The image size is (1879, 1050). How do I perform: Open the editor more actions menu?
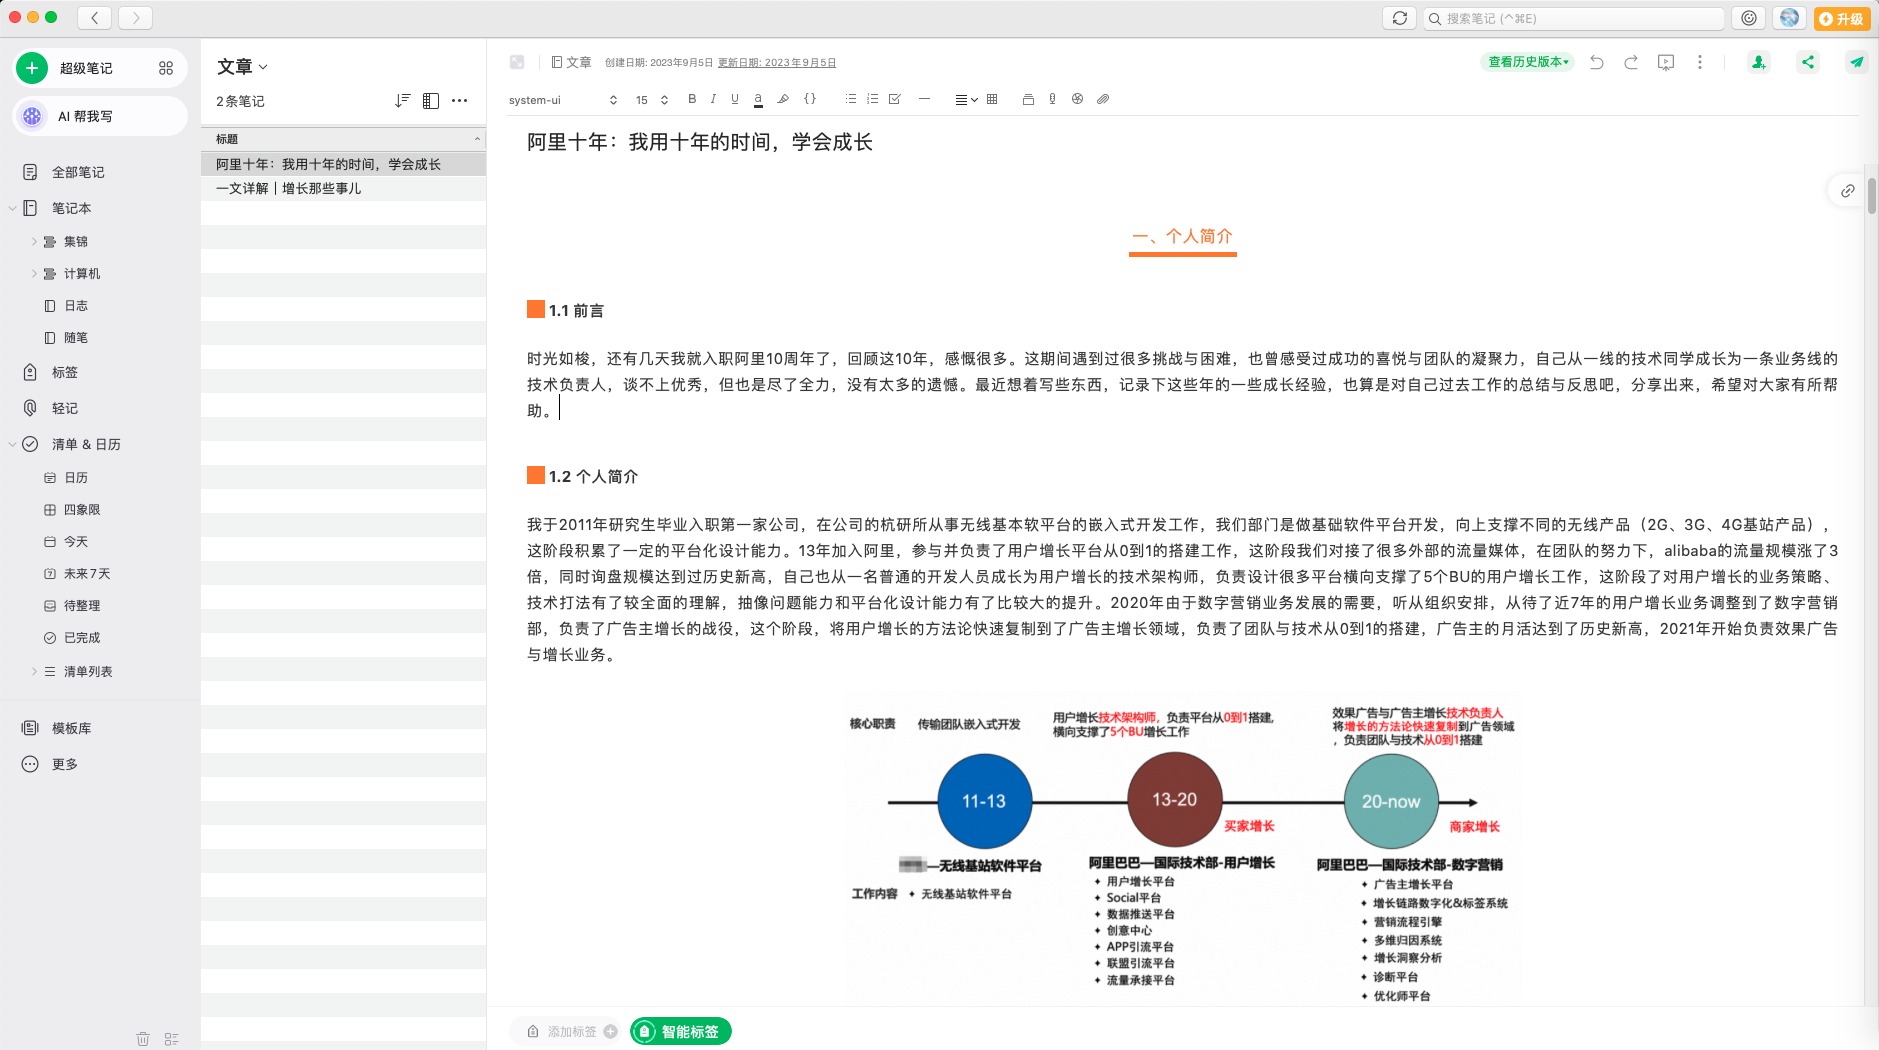tap(1700, 62)
